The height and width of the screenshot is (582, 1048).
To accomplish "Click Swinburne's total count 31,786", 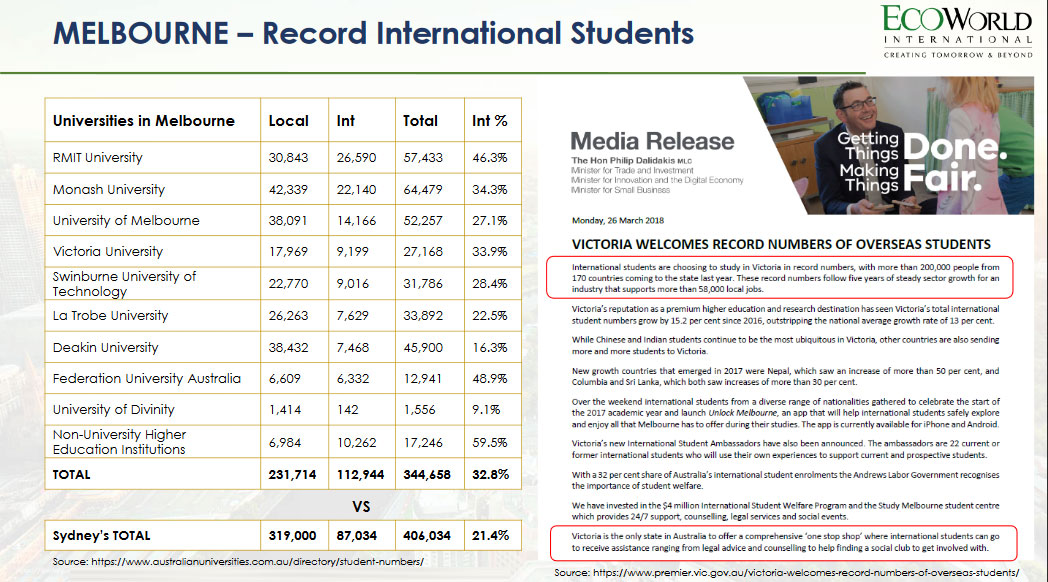I will coord(423,284).
